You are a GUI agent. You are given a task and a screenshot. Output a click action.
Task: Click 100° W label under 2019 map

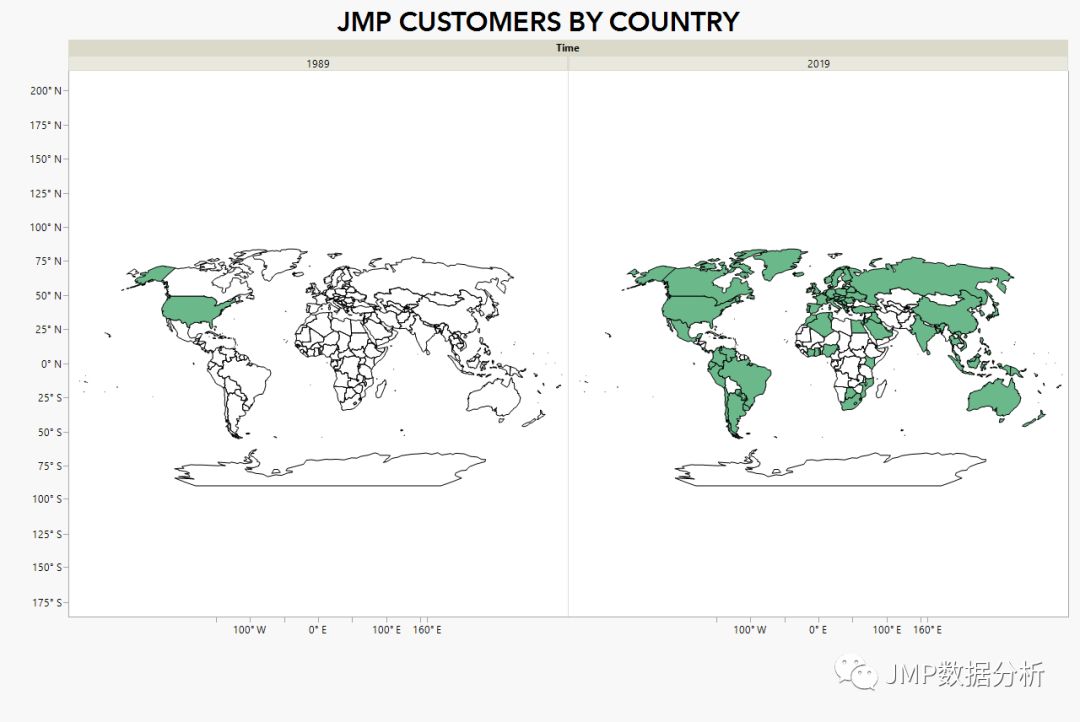[749, 630]
